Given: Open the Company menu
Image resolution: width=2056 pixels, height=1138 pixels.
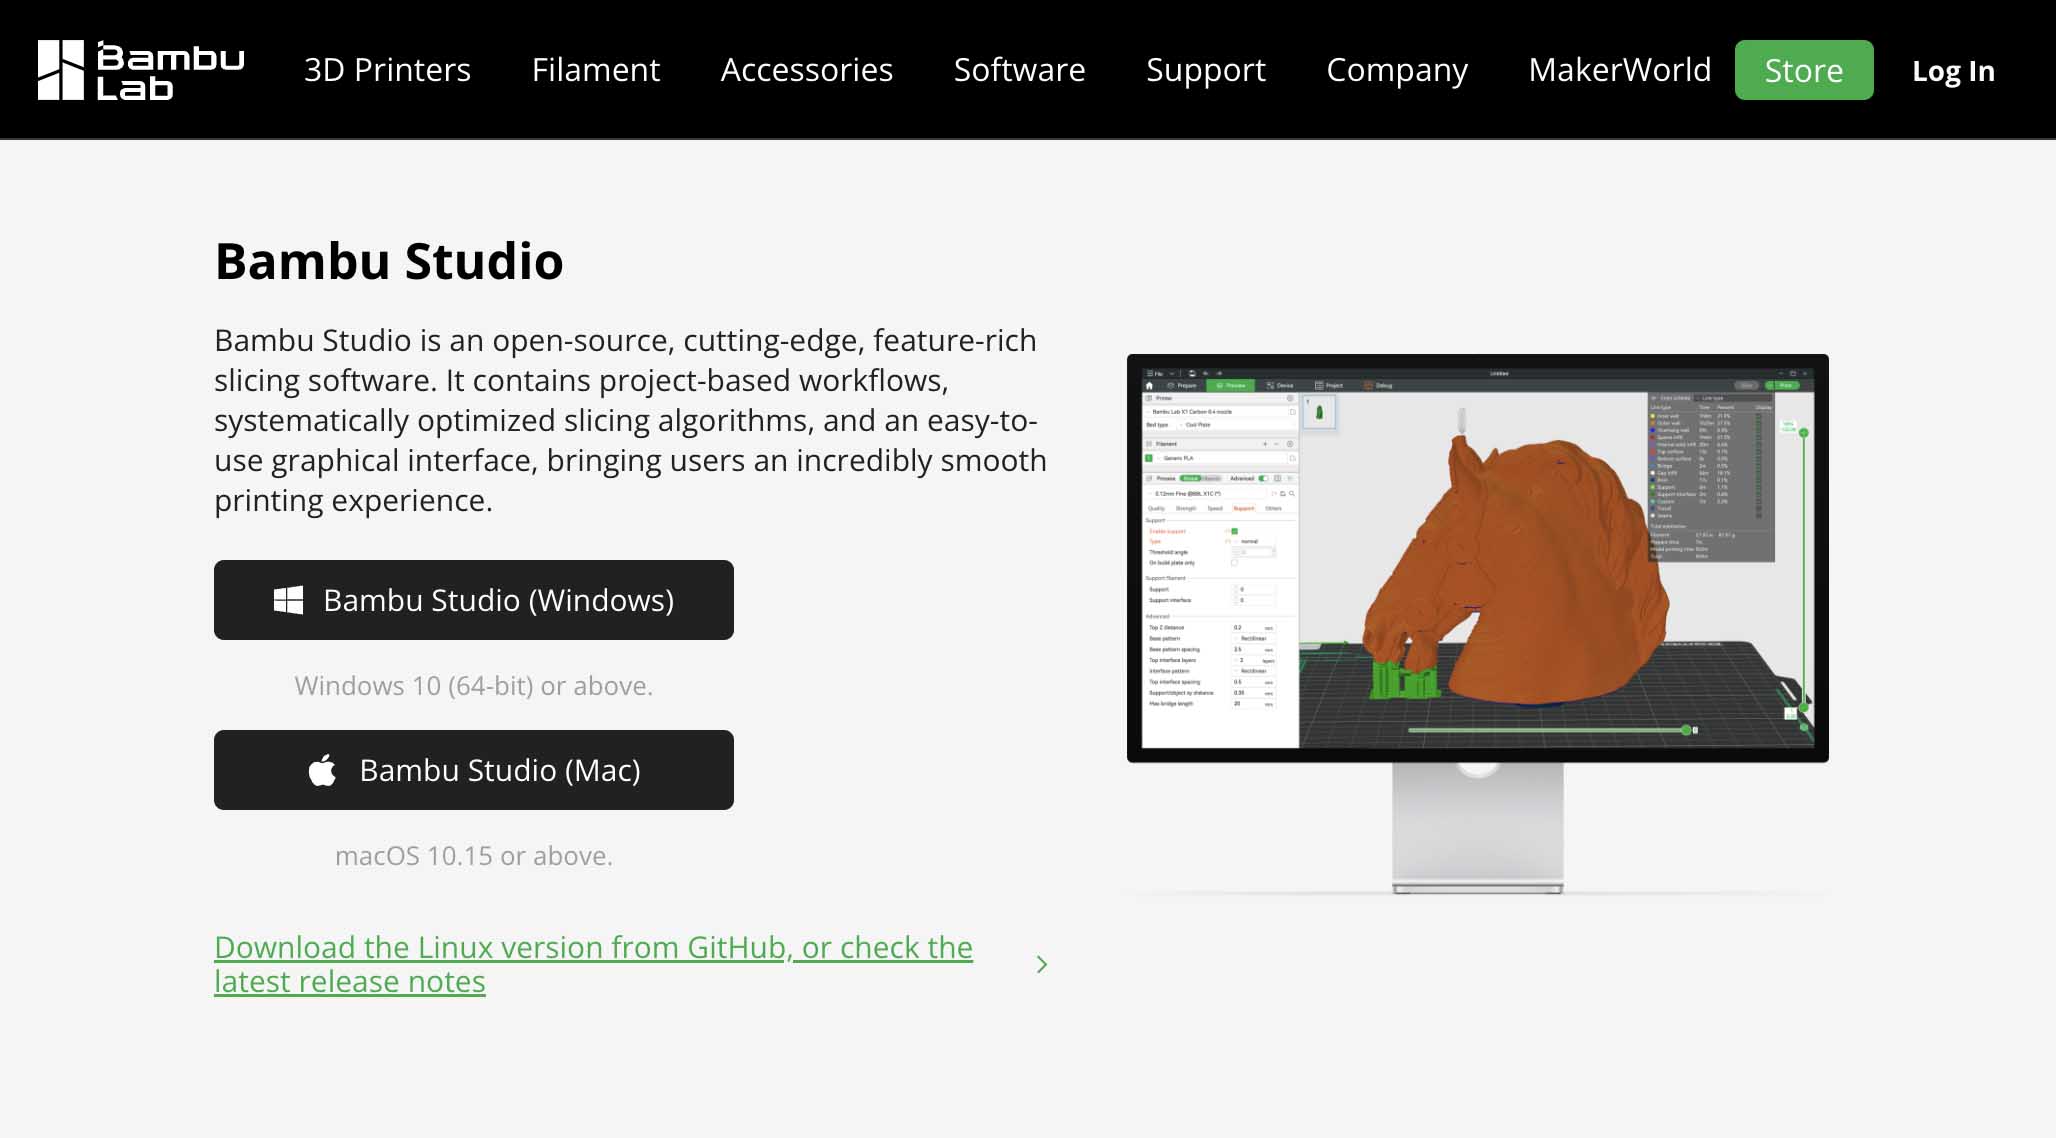Looking at the screenshot, I should point(1397,70).
